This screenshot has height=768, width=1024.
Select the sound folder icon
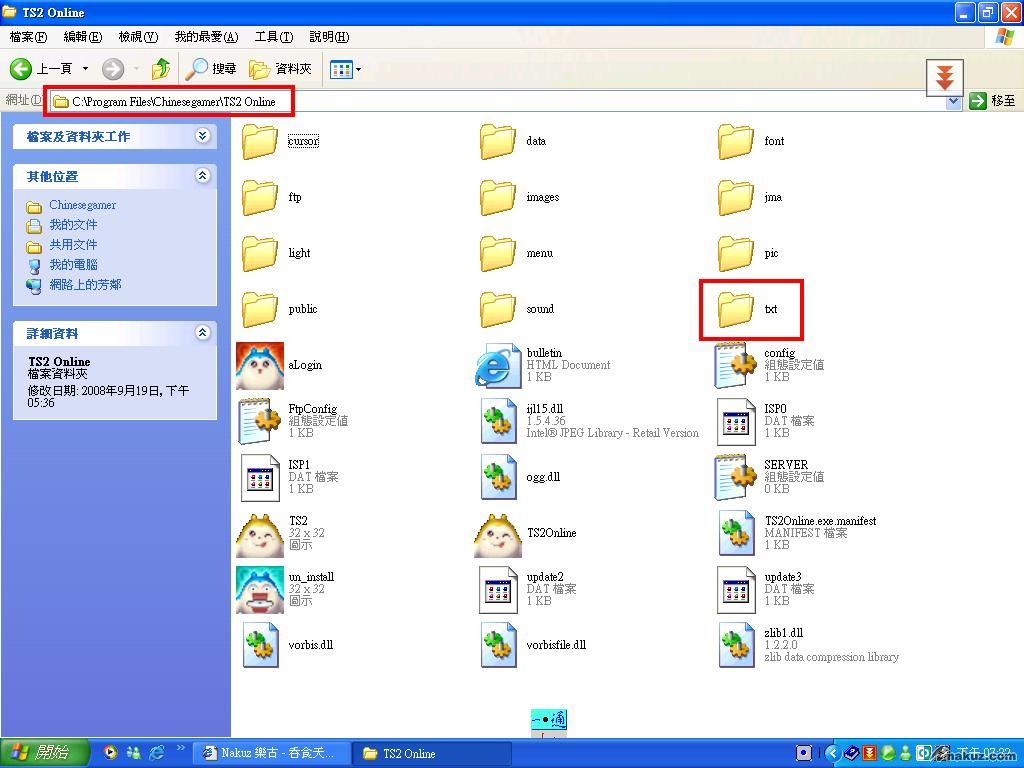(498, 310)
